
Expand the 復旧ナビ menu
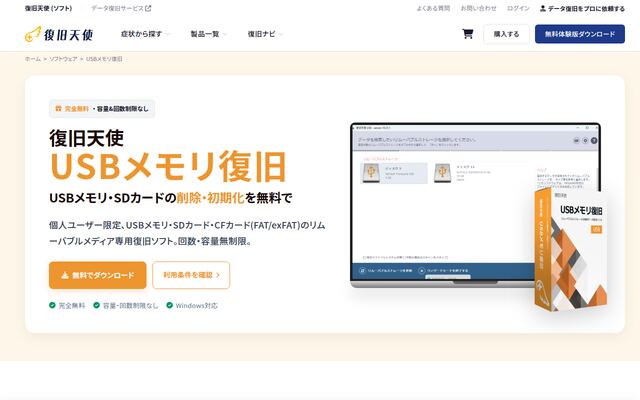click(264, 34)
